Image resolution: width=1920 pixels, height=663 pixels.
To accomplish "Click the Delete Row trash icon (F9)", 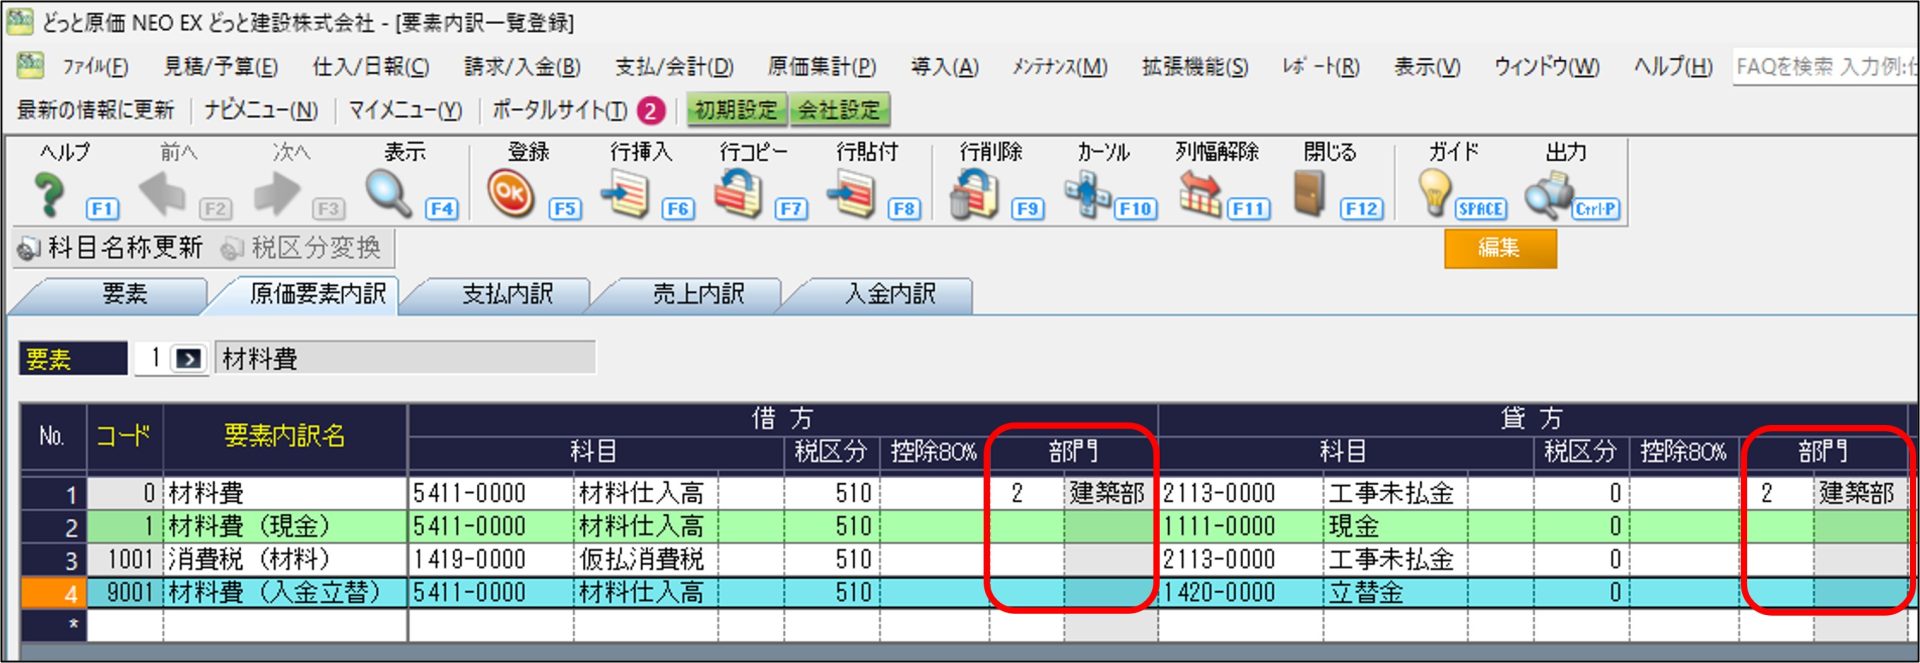I will tap(974, 194).
